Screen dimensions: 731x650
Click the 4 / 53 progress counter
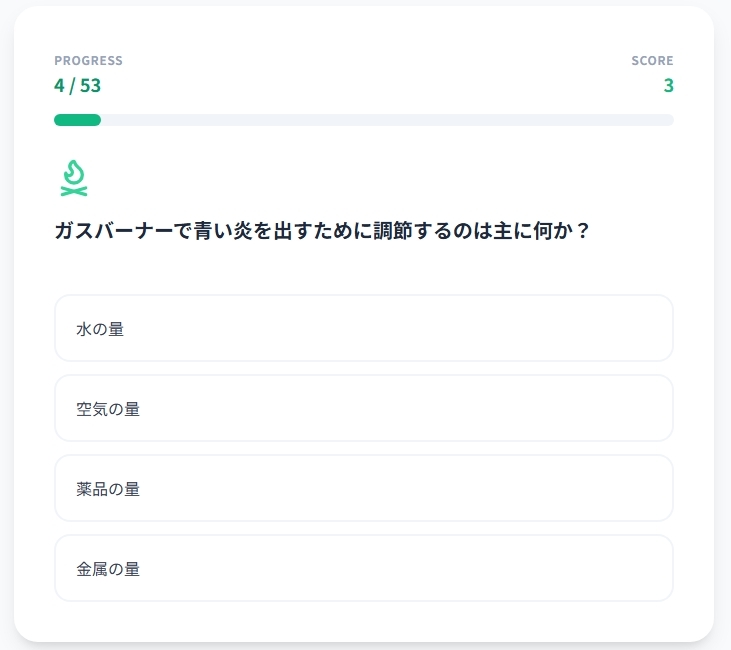coord(77,85)
